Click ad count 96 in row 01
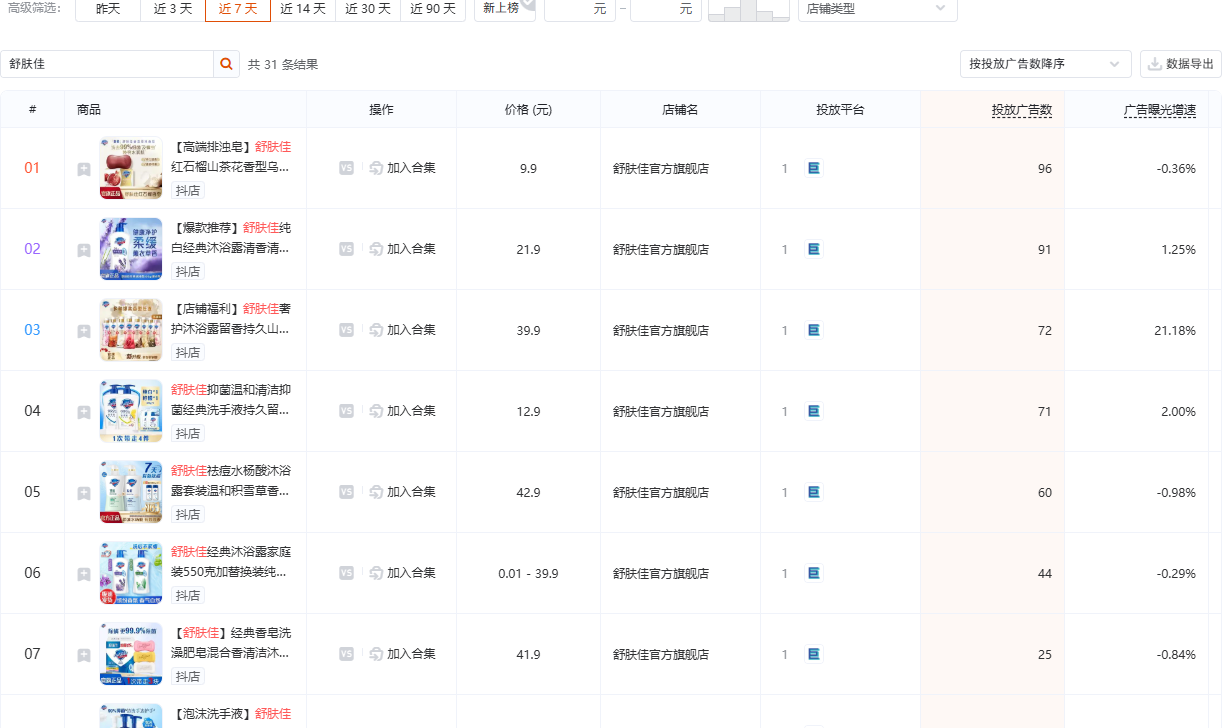1222x728 pixels. (1045, 169)
